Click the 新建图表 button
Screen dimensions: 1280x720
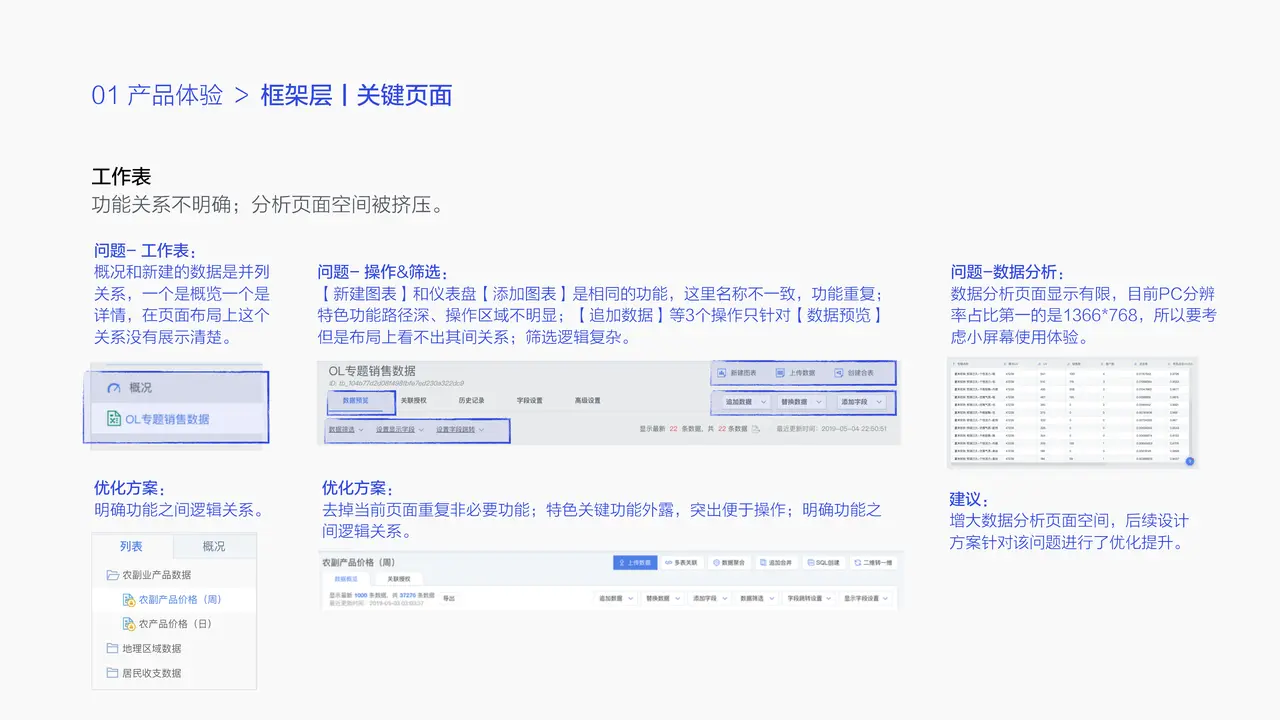point(736,372)
